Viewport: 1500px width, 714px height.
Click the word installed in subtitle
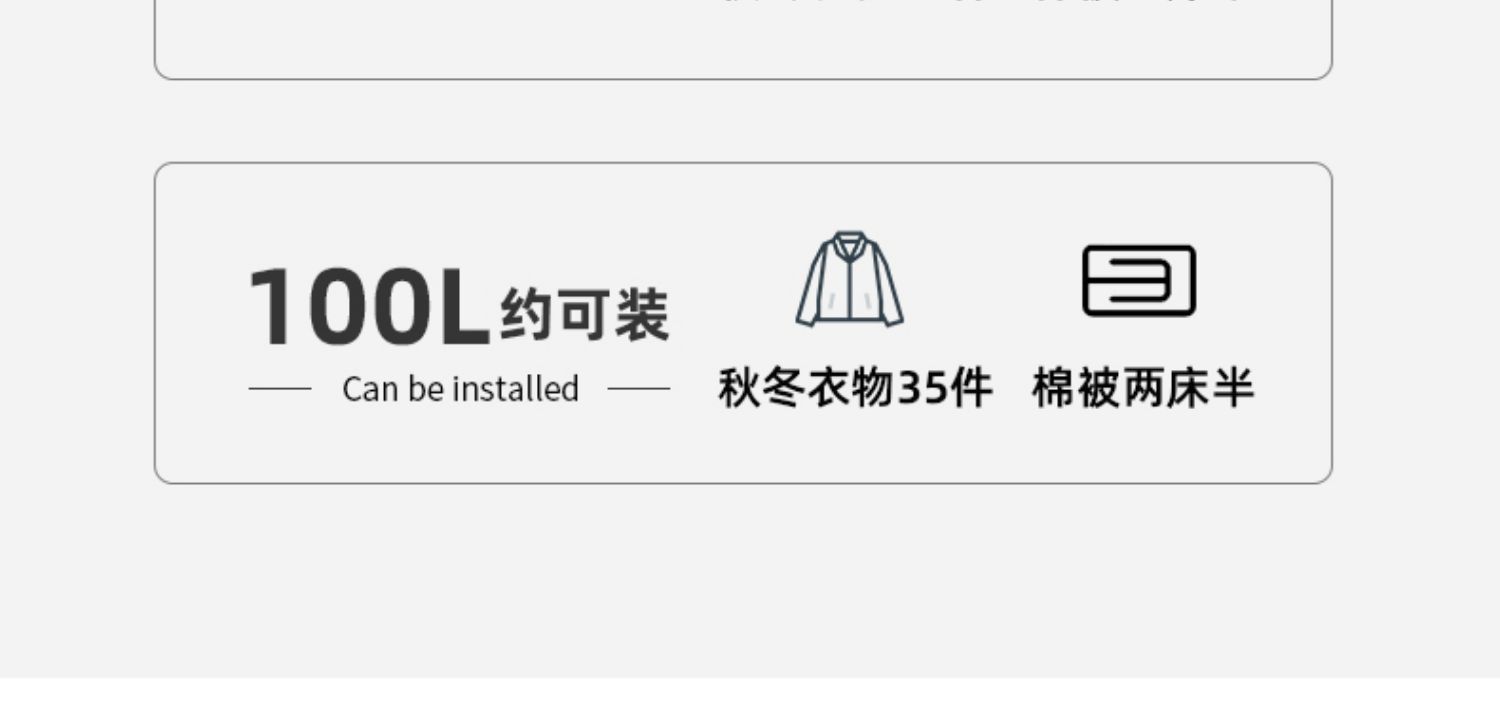click(516, 388)
